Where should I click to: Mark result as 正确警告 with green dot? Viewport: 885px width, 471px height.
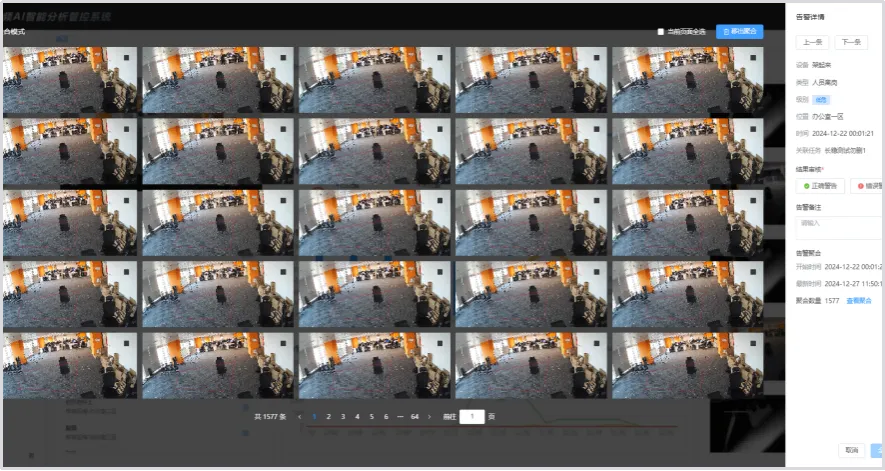(820, 186)
